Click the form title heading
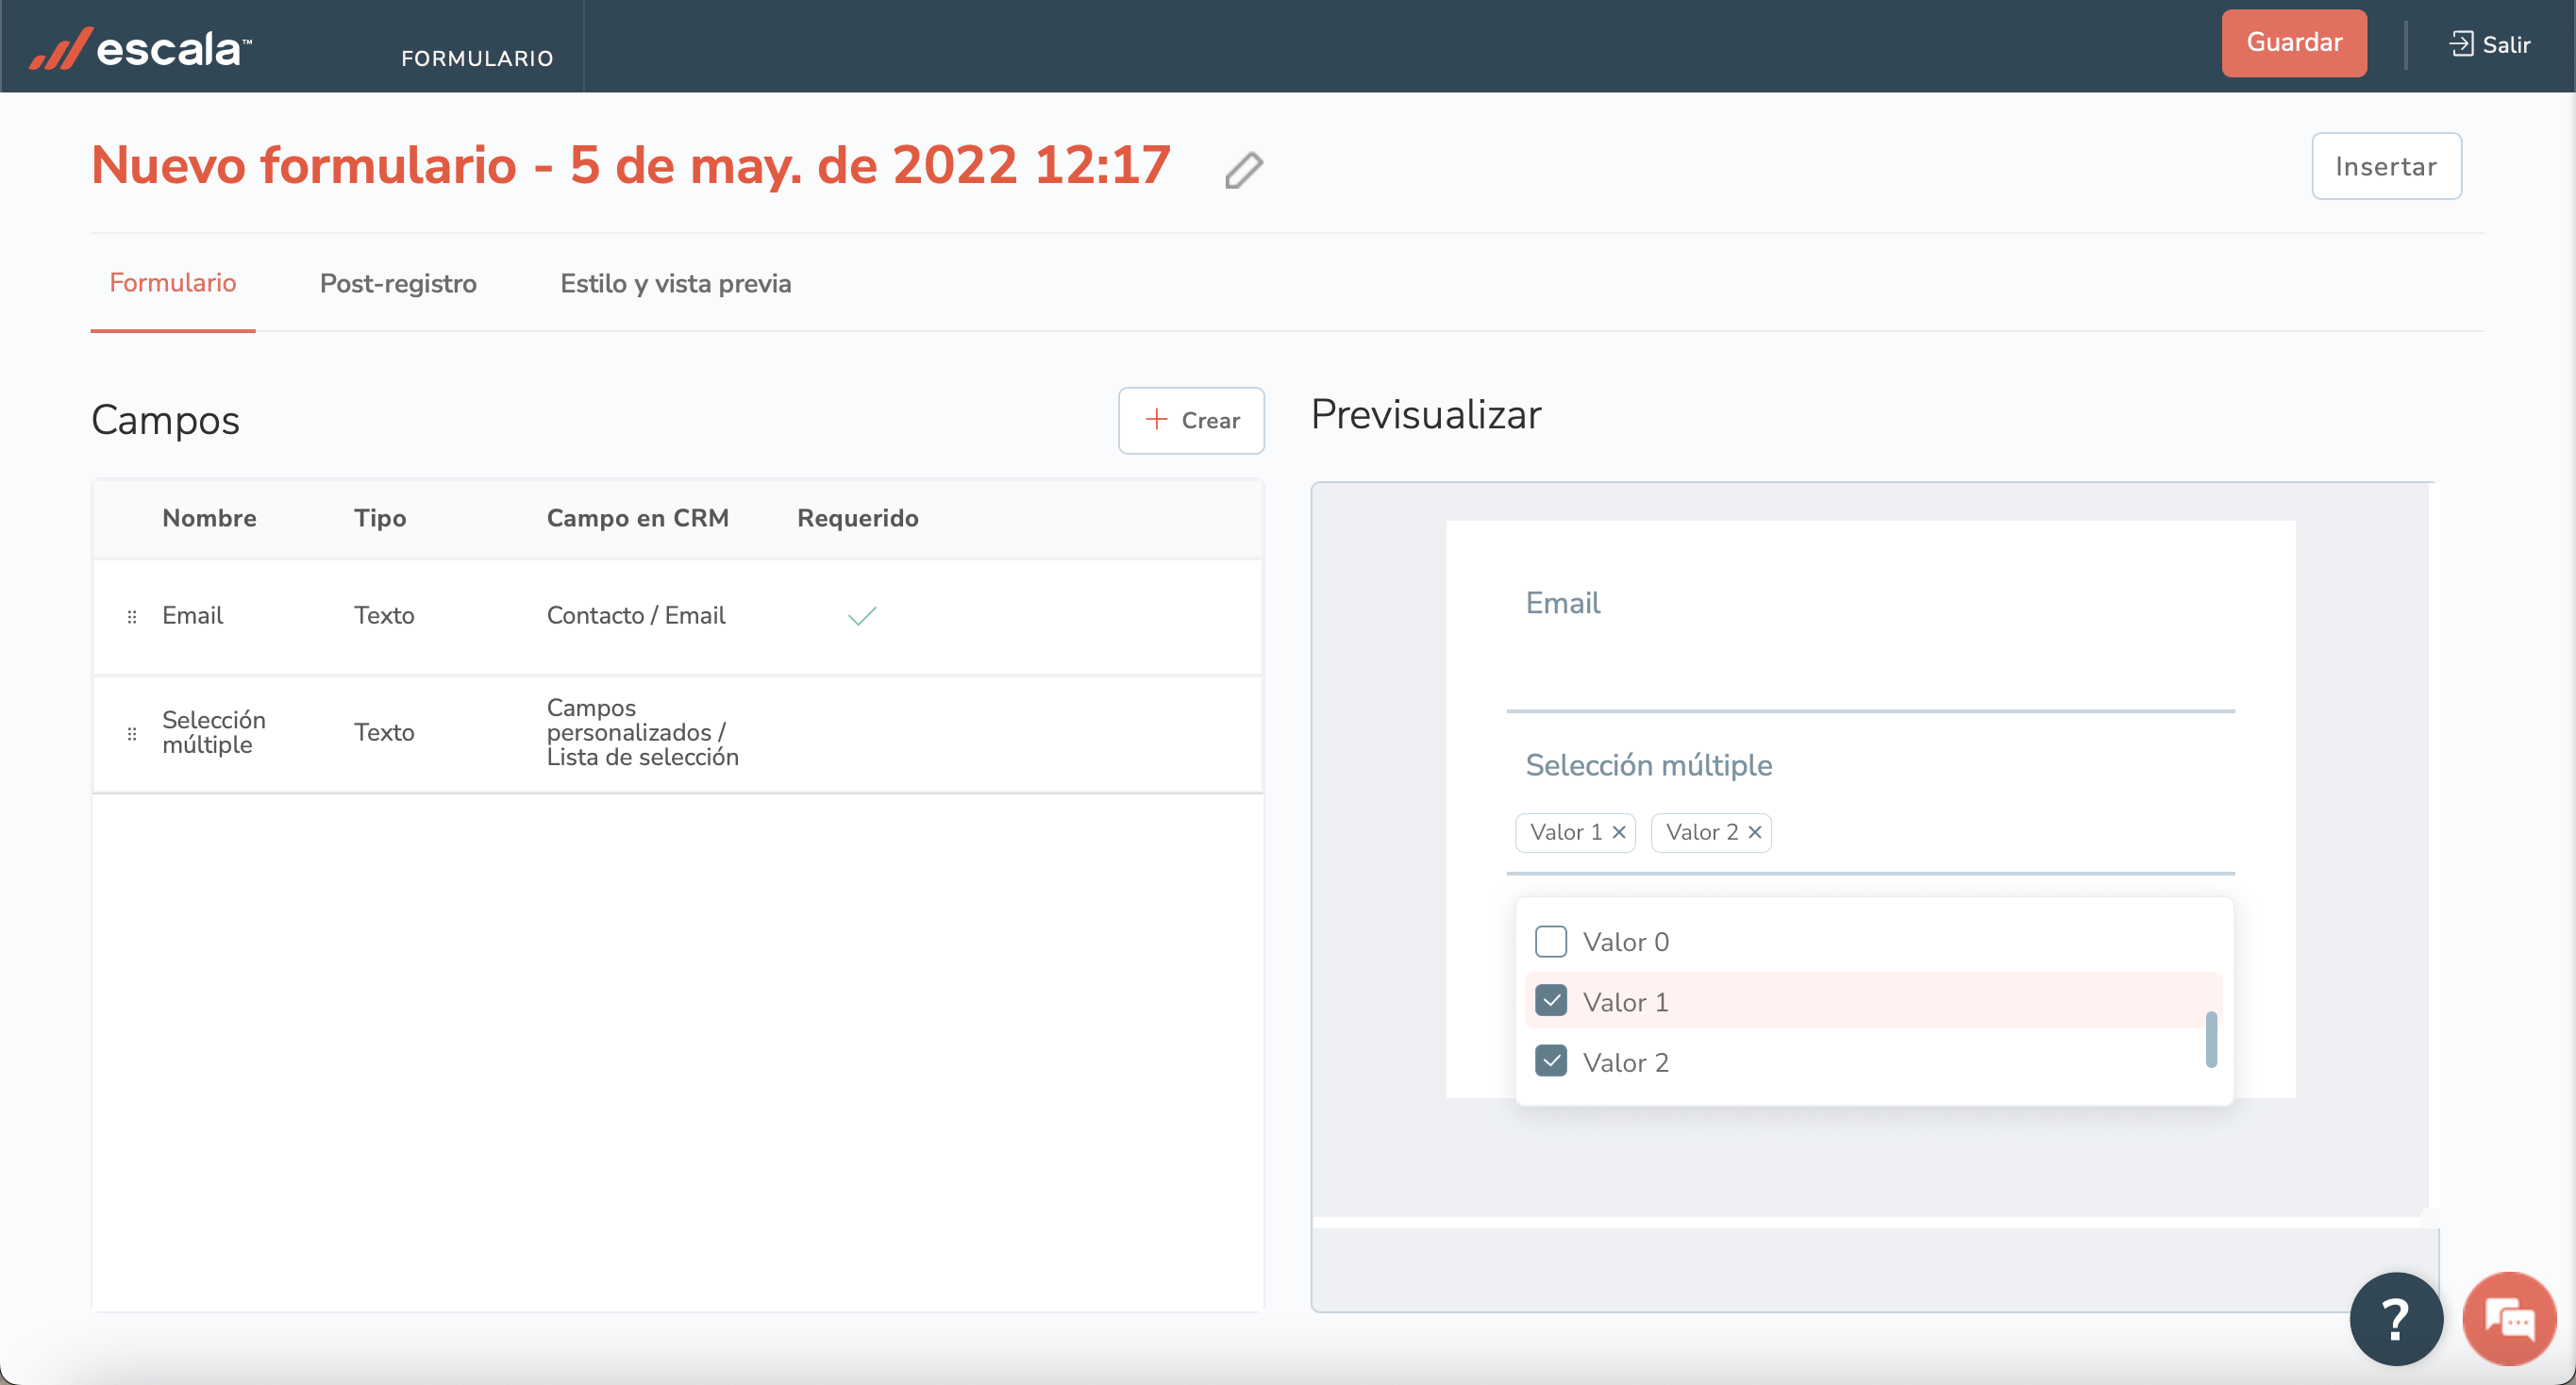Viewport: 2576px width, 1385px height. pos(630,165)
